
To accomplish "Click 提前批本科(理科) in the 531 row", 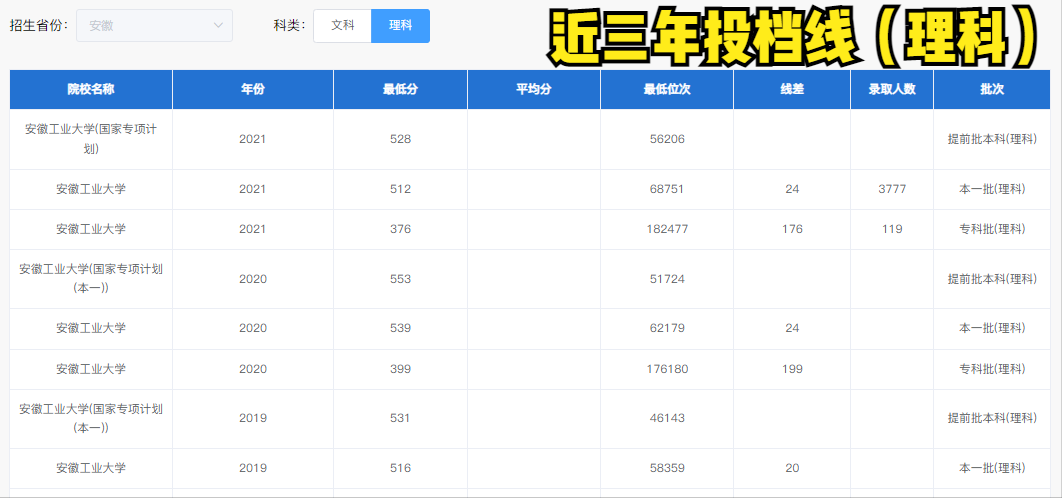I will coord(992,418).
